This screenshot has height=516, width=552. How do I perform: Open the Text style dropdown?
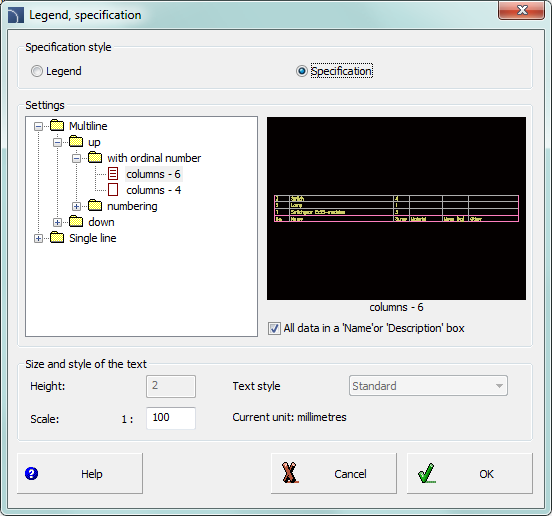click(428, 386)
